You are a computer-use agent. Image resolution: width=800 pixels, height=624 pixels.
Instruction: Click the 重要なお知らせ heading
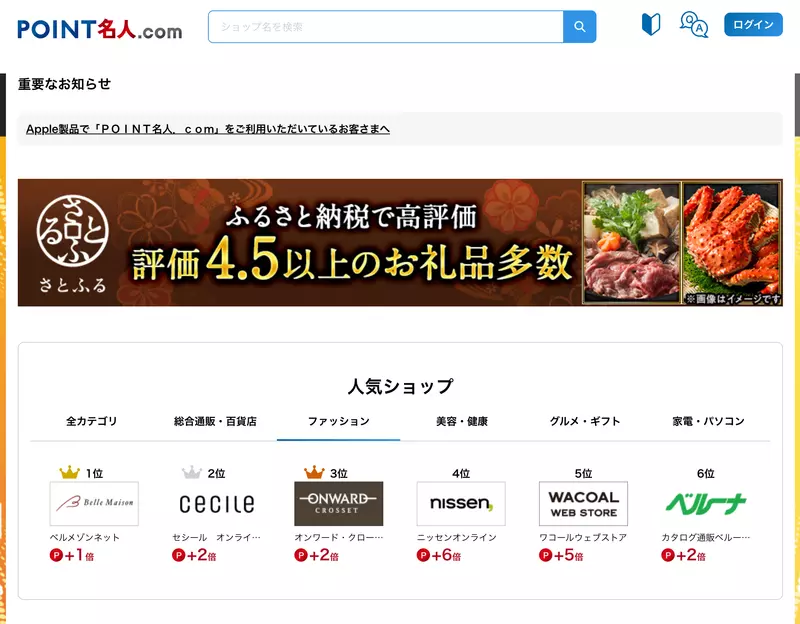point(64,84)
